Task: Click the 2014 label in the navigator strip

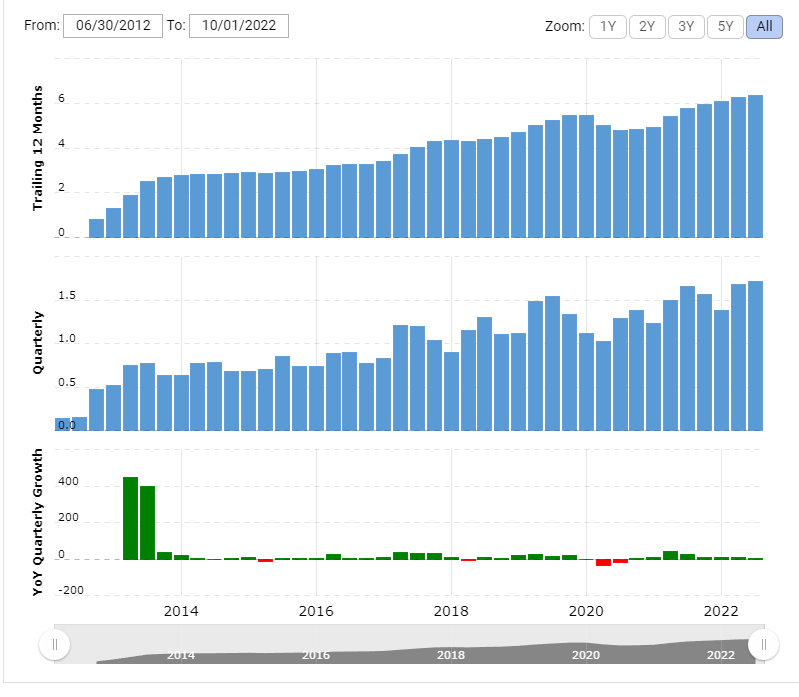Action: tap(181, 655)
